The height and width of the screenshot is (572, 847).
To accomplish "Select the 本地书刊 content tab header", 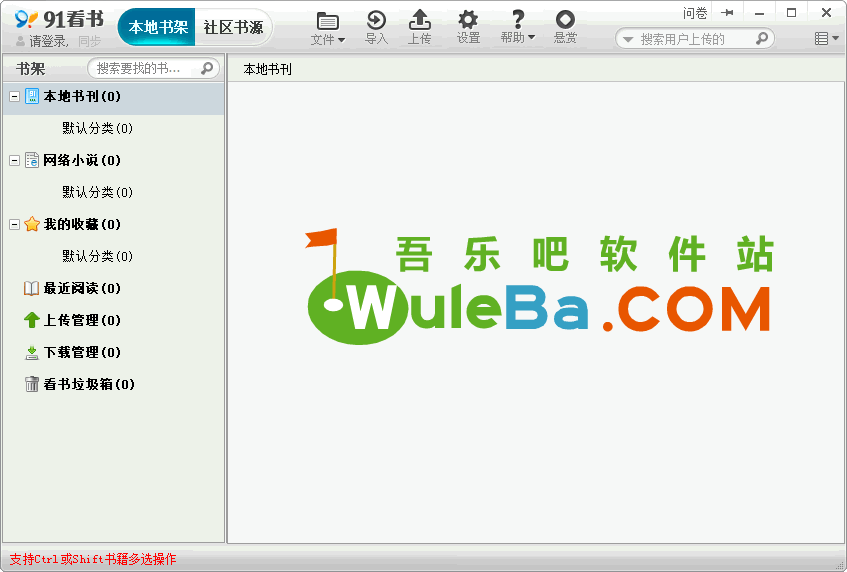I will (x=267, y=69).
